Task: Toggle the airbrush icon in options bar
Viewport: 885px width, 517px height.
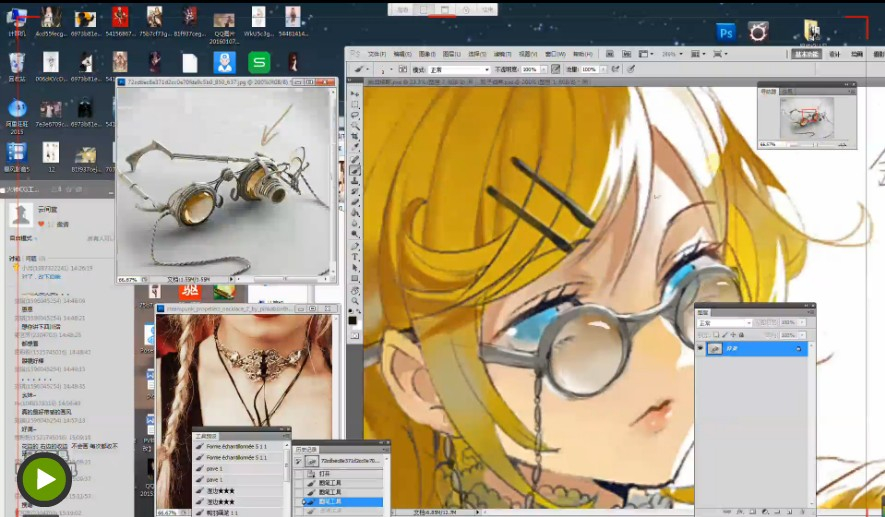Action: click(x=616, y=69)
